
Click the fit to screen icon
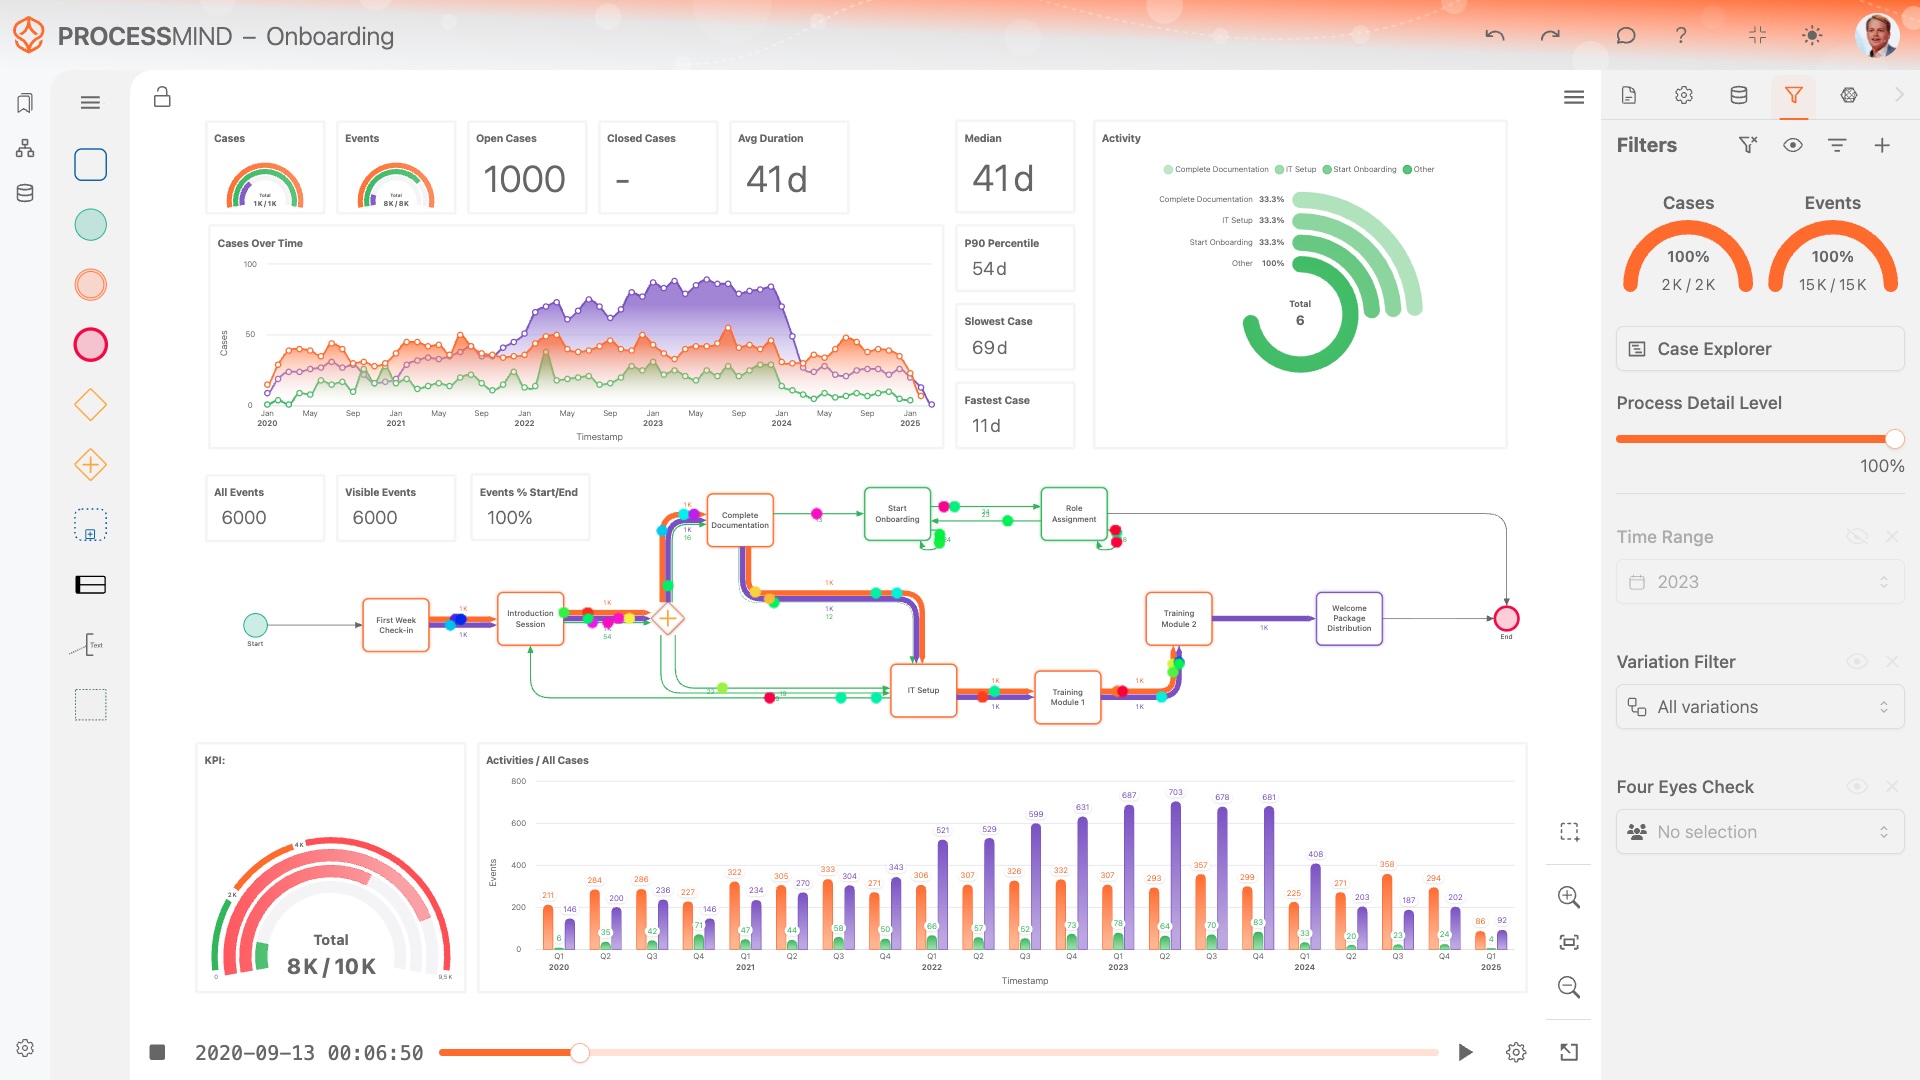point(1569,942)
